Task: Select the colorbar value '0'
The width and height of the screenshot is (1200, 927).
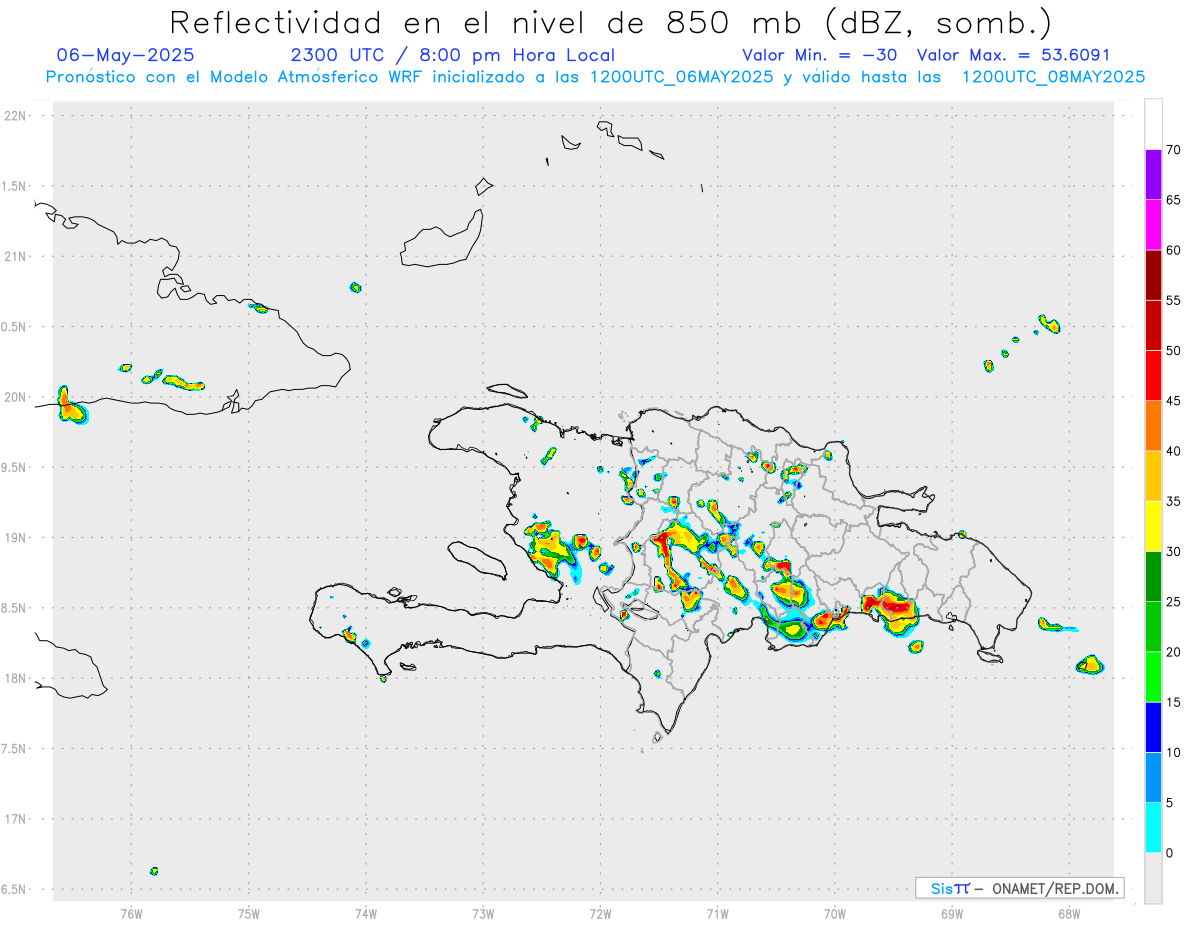Action: pyautogui.click(x=1170, y=853)
